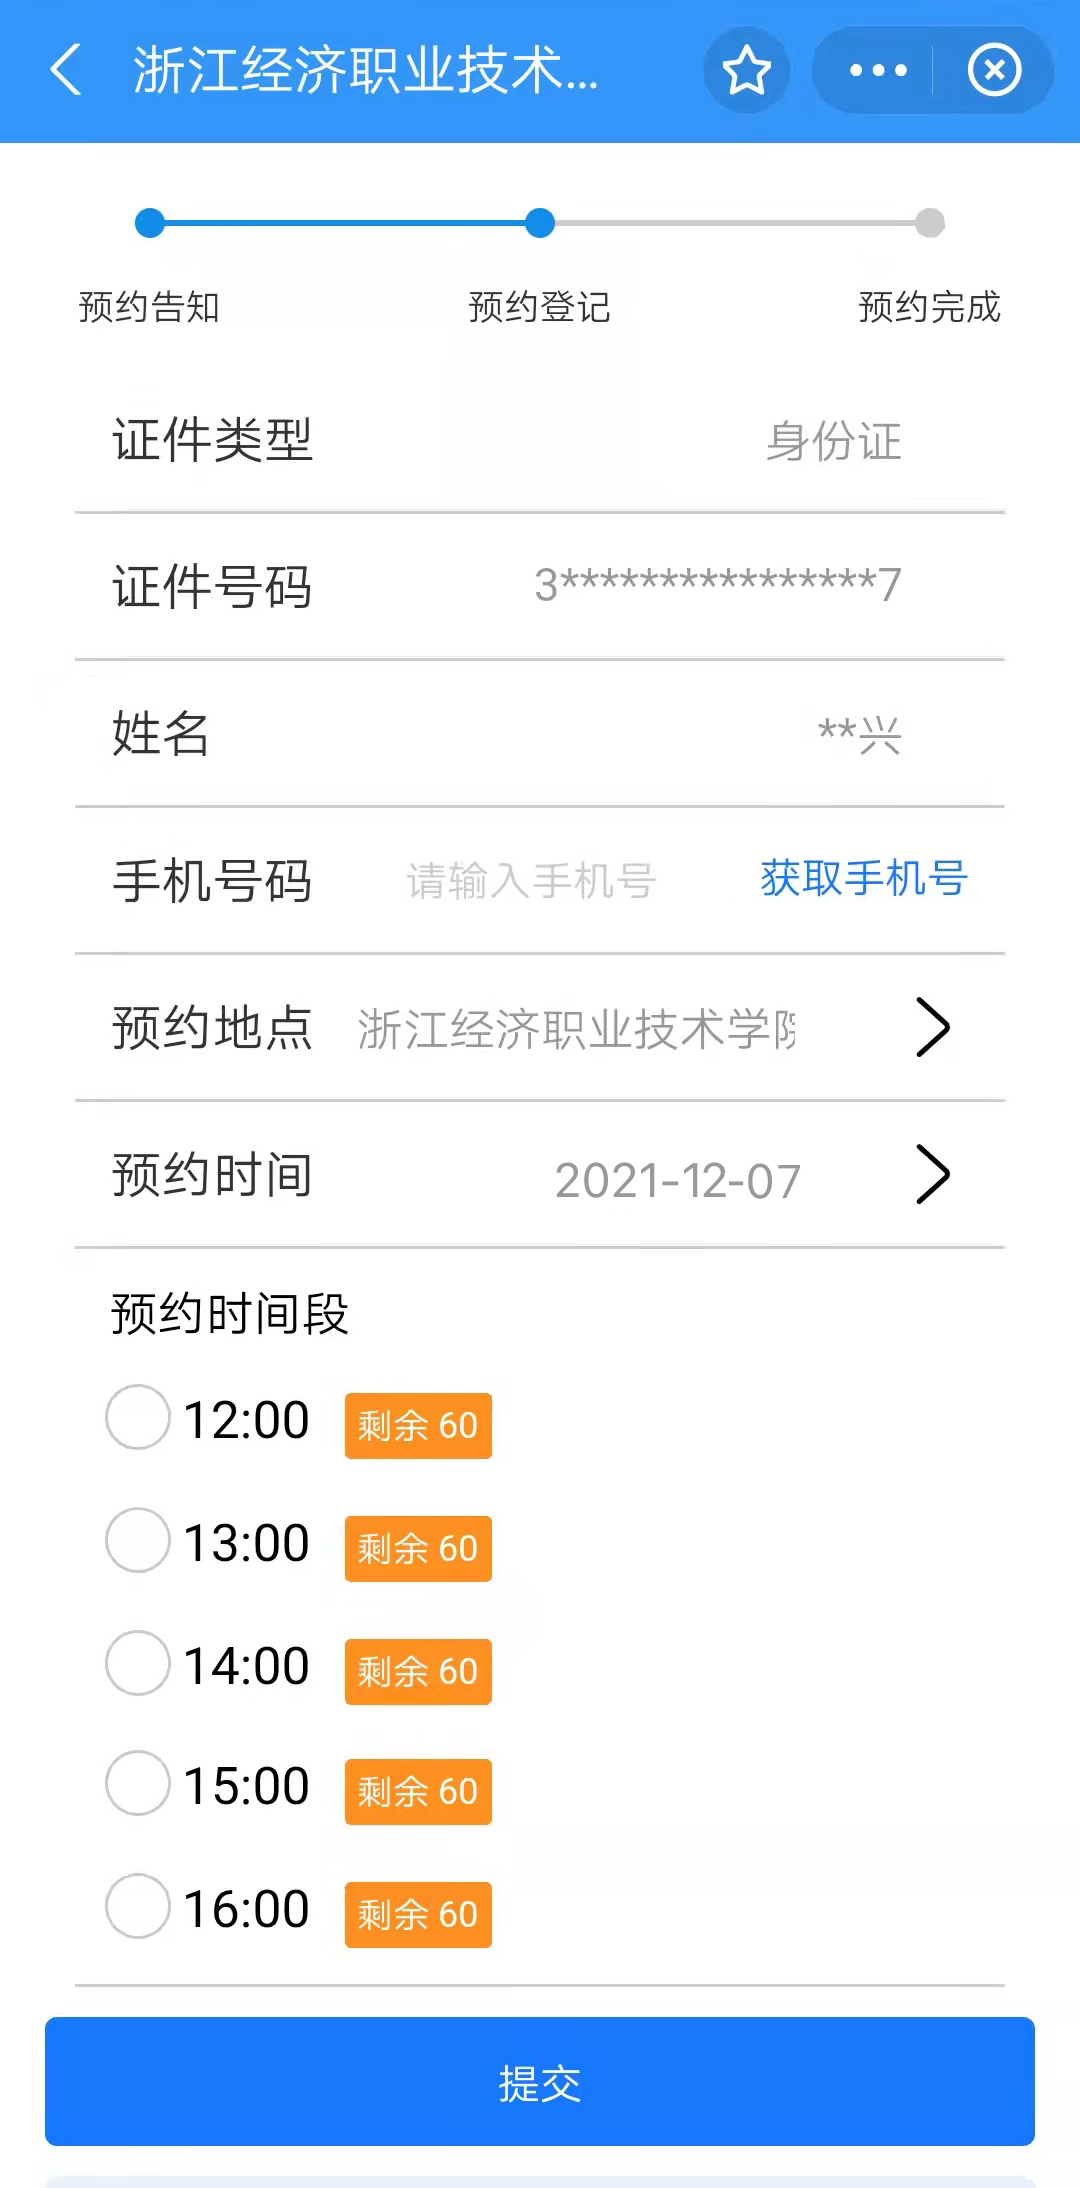The width and height of the screenshot is (1080, 2188).
Task: Pick the 15:00 time slot
Action: coord(138,1783)
